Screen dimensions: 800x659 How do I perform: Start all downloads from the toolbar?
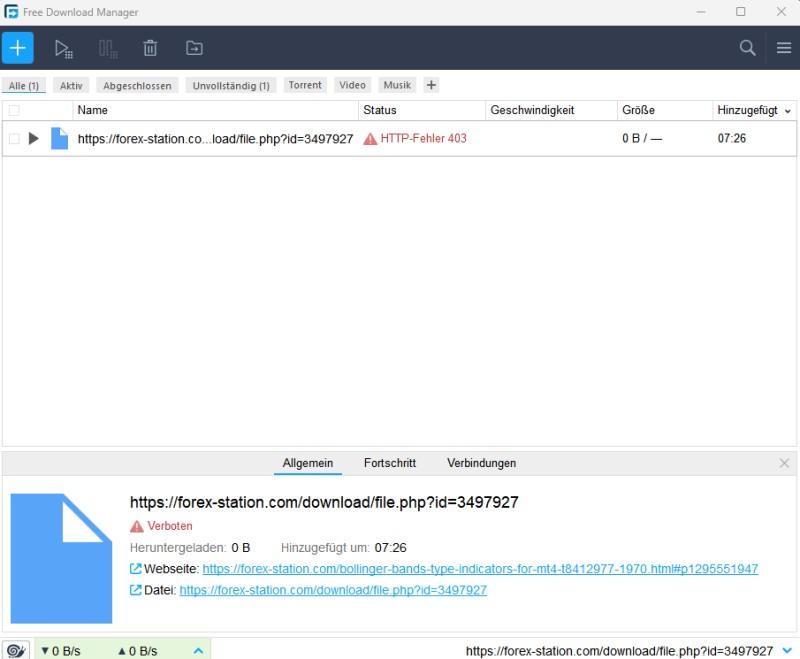point(64,48)
